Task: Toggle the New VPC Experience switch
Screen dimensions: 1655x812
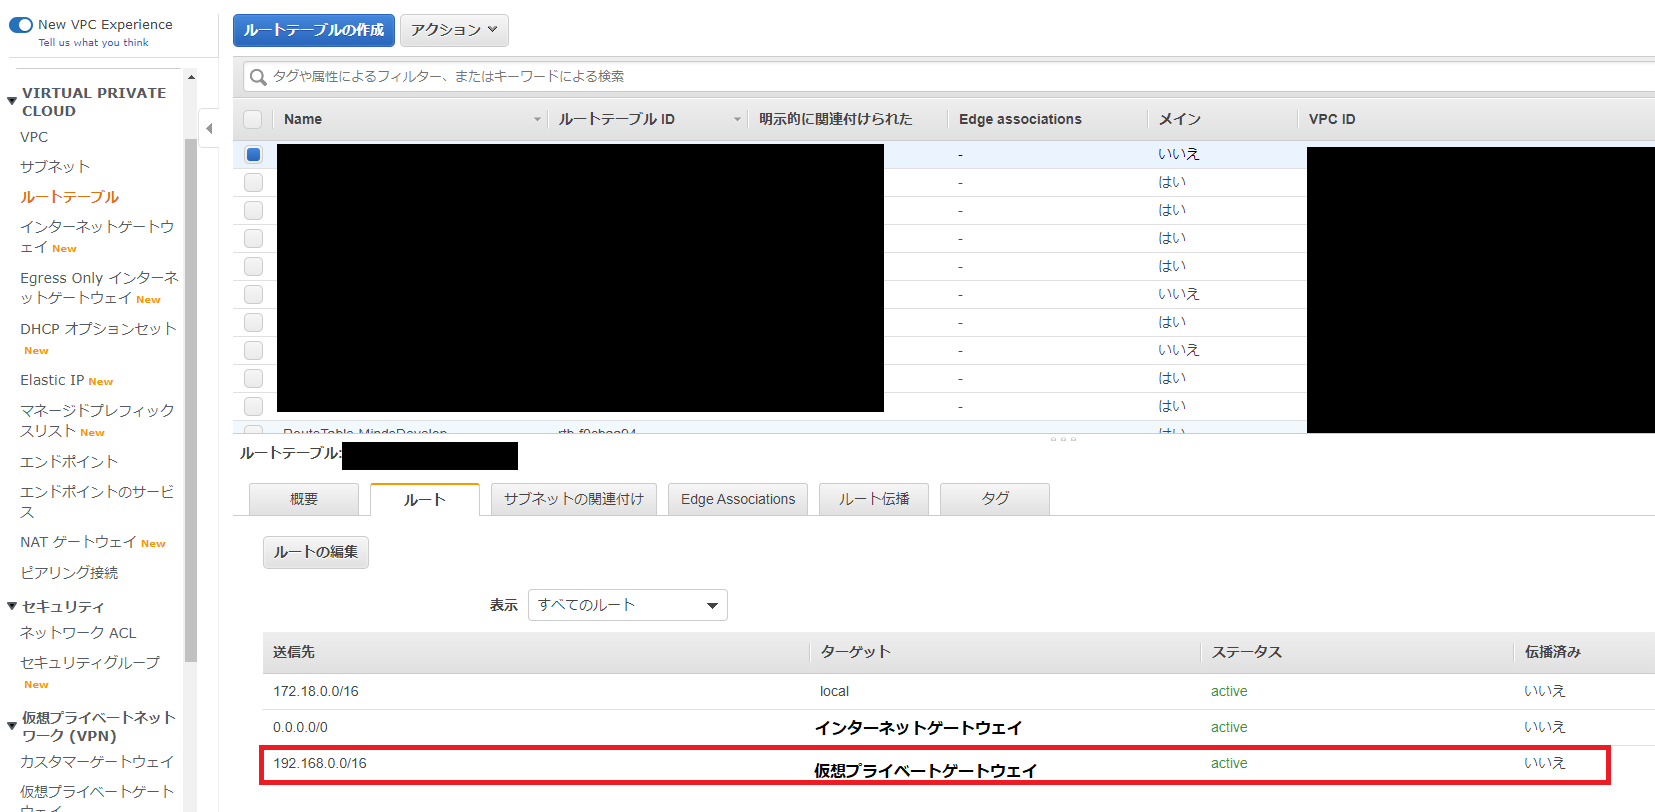Action: point(21,25)
